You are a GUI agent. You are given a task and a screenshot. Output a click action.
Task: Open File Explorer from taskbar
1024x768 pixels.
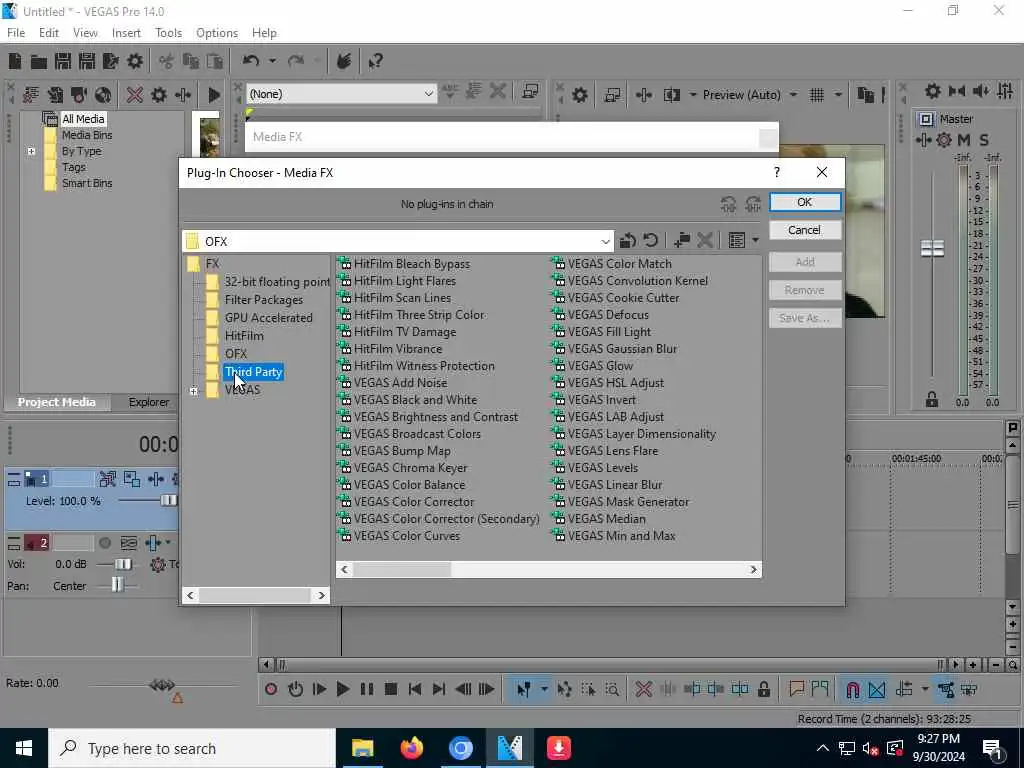coord(362,748)
